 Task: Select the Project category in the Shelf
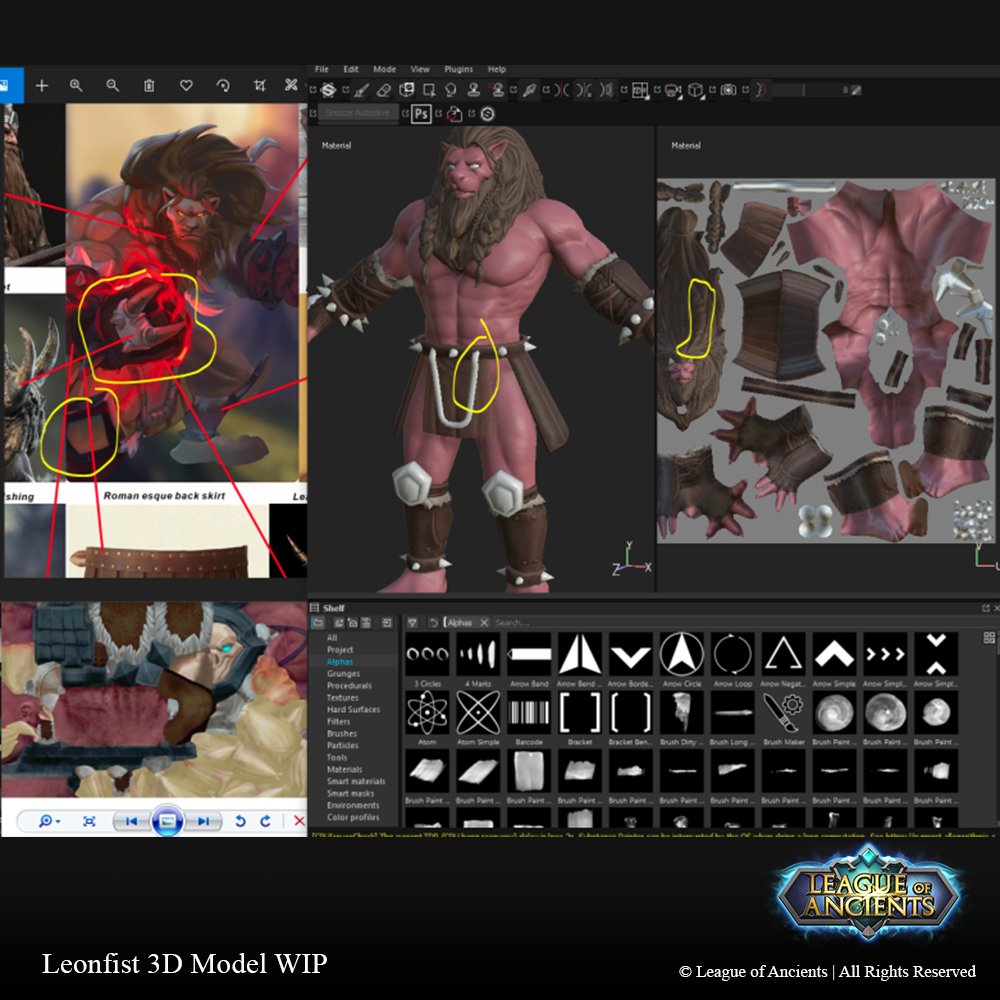click(340, 650)
